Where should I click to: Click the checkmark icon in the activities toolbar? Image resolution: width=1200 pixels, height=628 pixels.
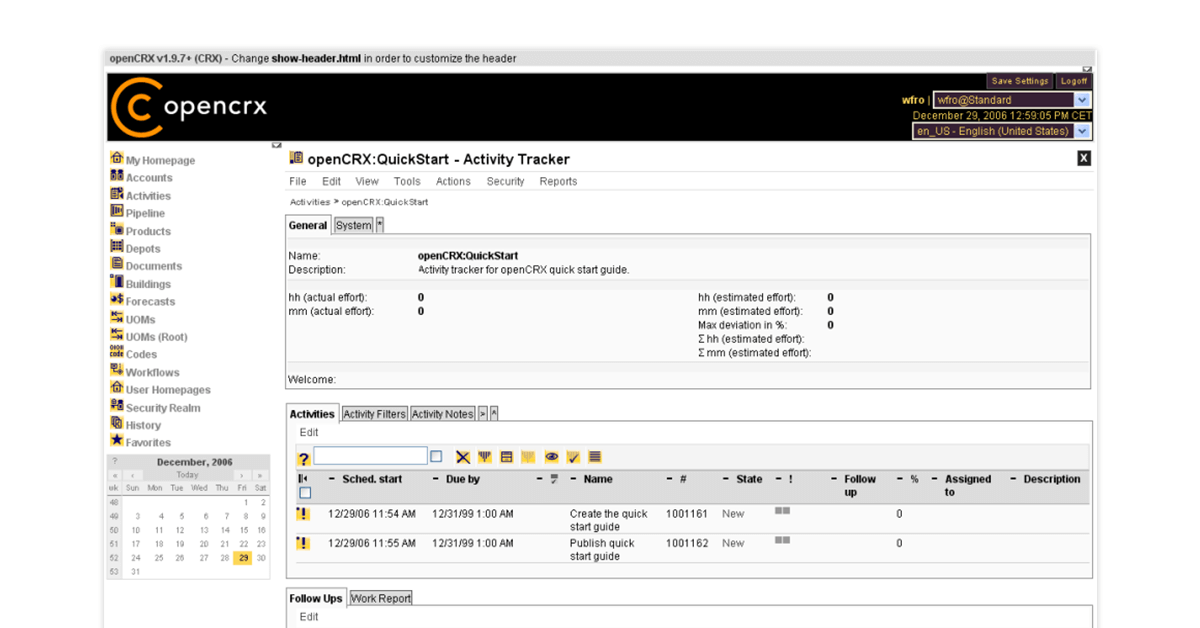573,457
